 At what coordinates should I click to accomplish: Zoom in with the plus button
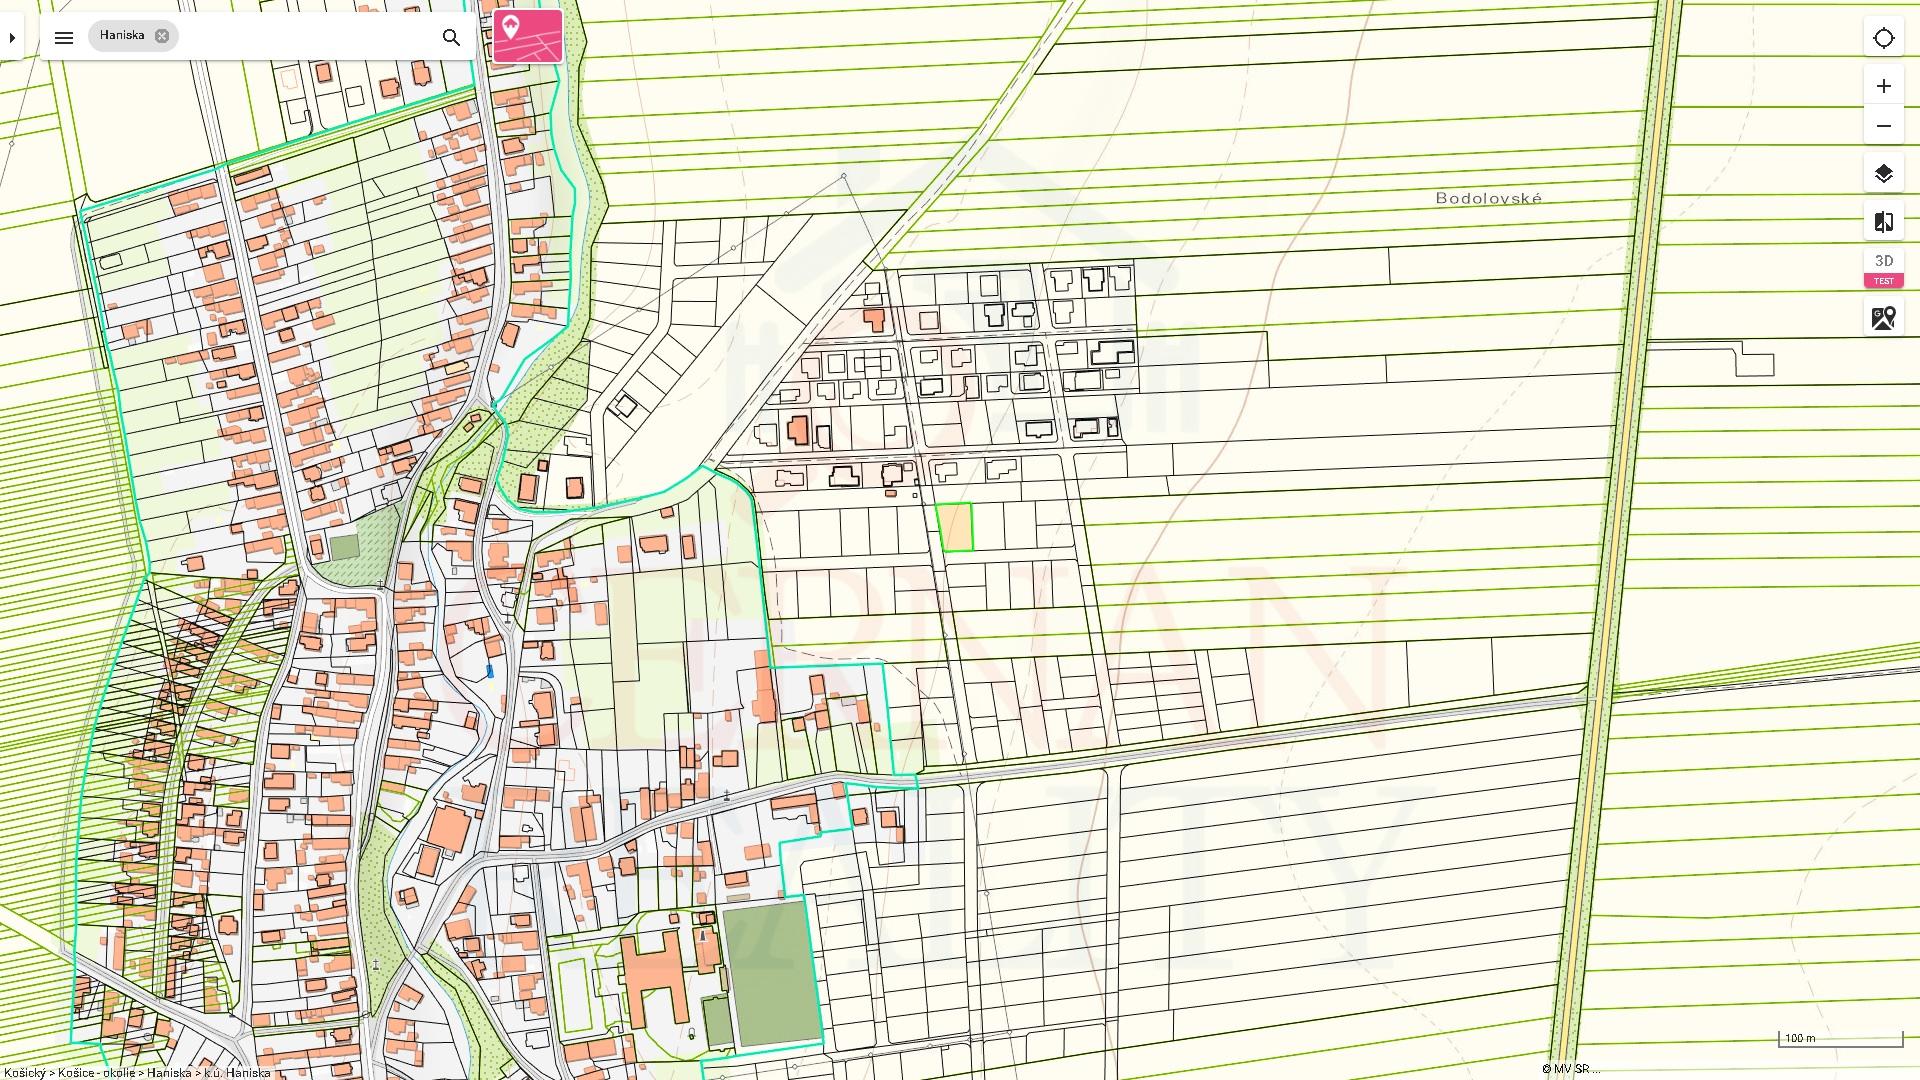click(x=1884, y=86)
